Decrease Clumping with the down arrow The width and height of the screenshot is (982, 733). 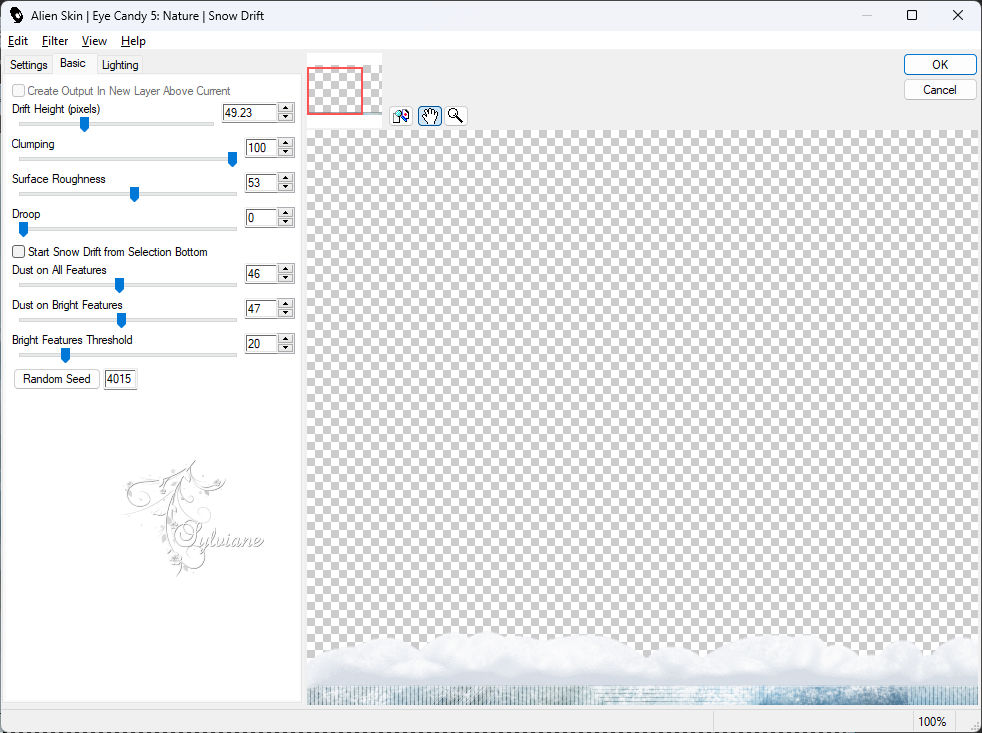286,152
